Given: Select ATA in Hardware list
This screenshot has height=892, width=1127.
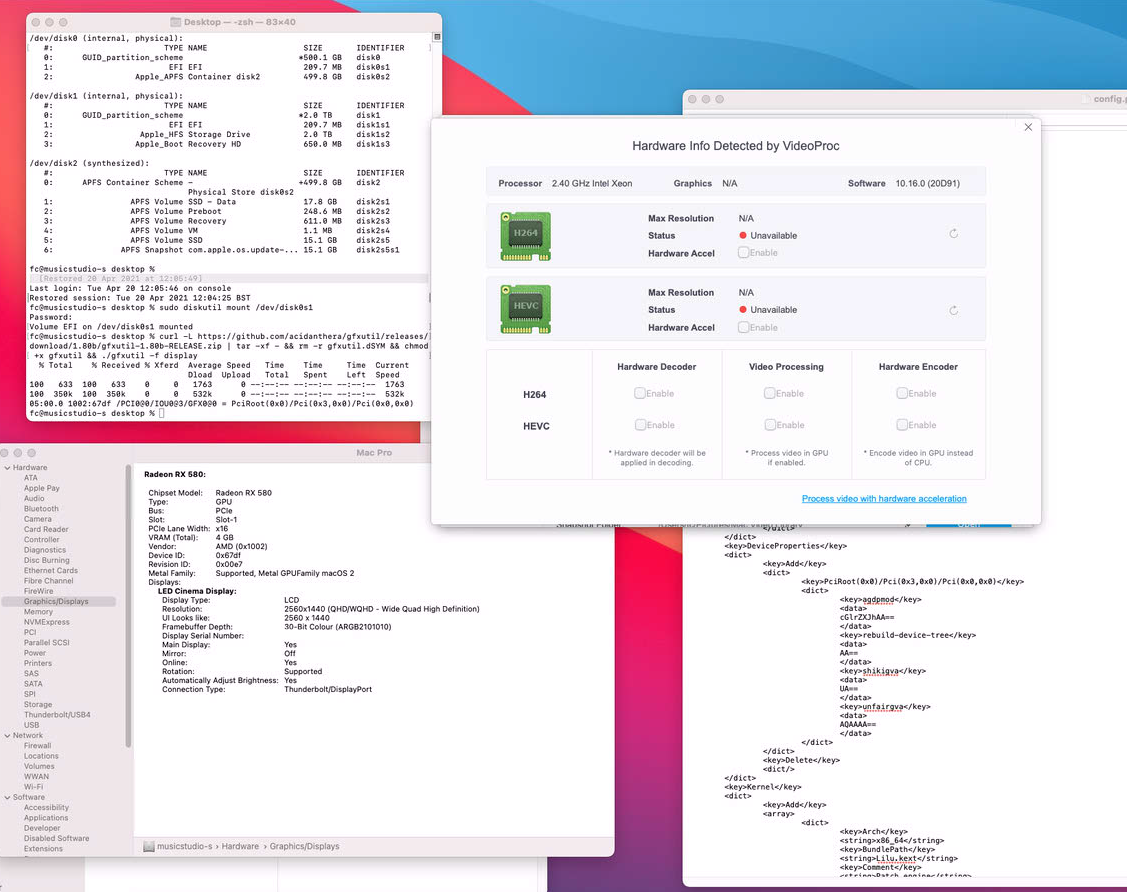Looking at the screenshot, I should (31, 478).
